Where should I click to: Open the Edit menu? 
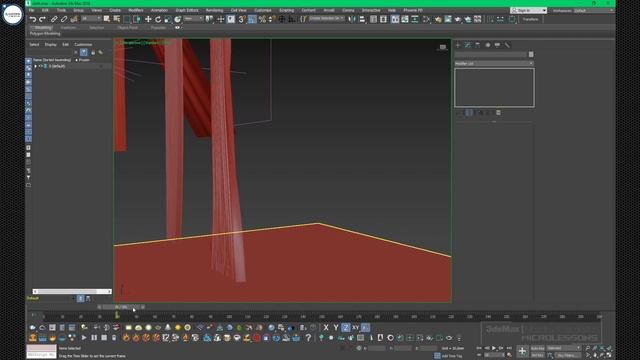pyautogui.click(x=45, y=10)
